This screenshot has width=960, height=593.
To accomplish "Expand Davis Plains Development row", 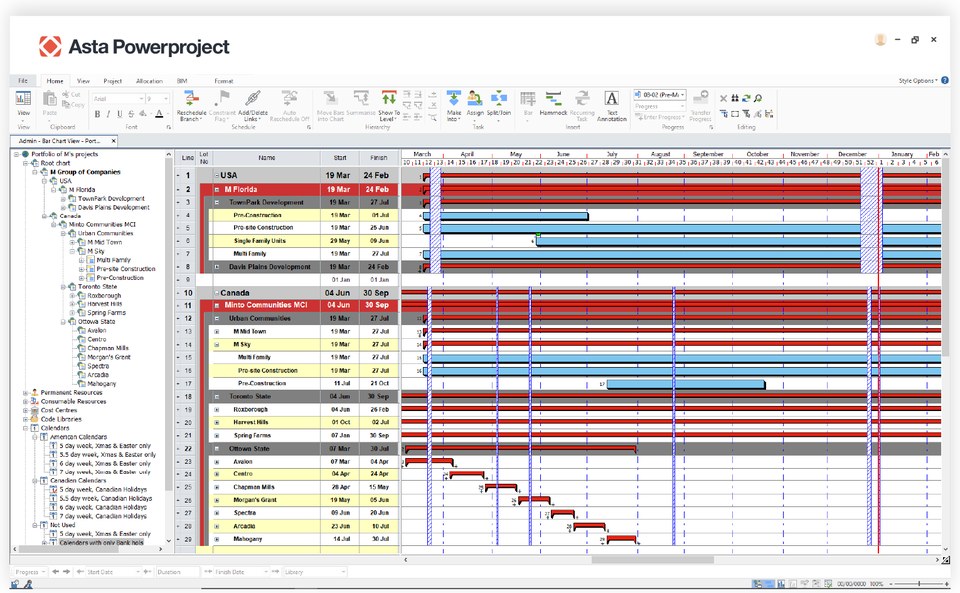I will 217,267.
